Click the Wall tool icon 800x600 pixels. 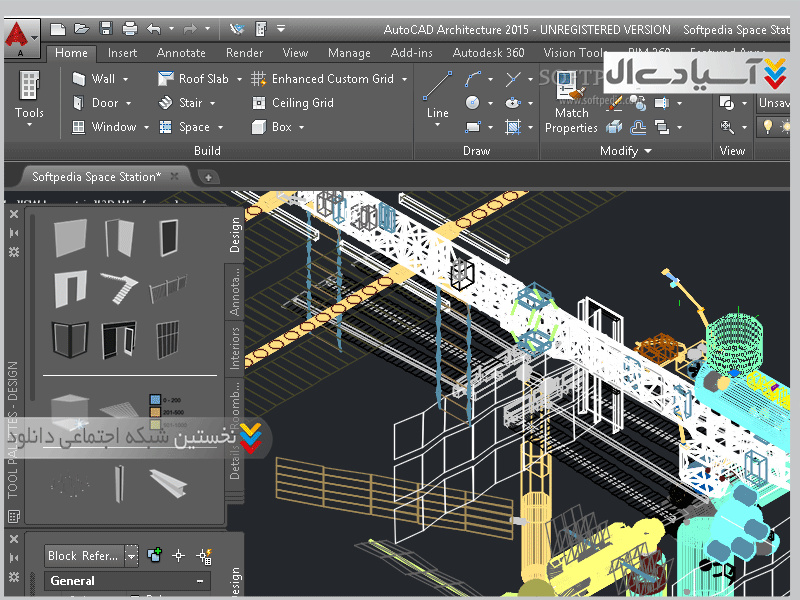(x=79, y=78)
